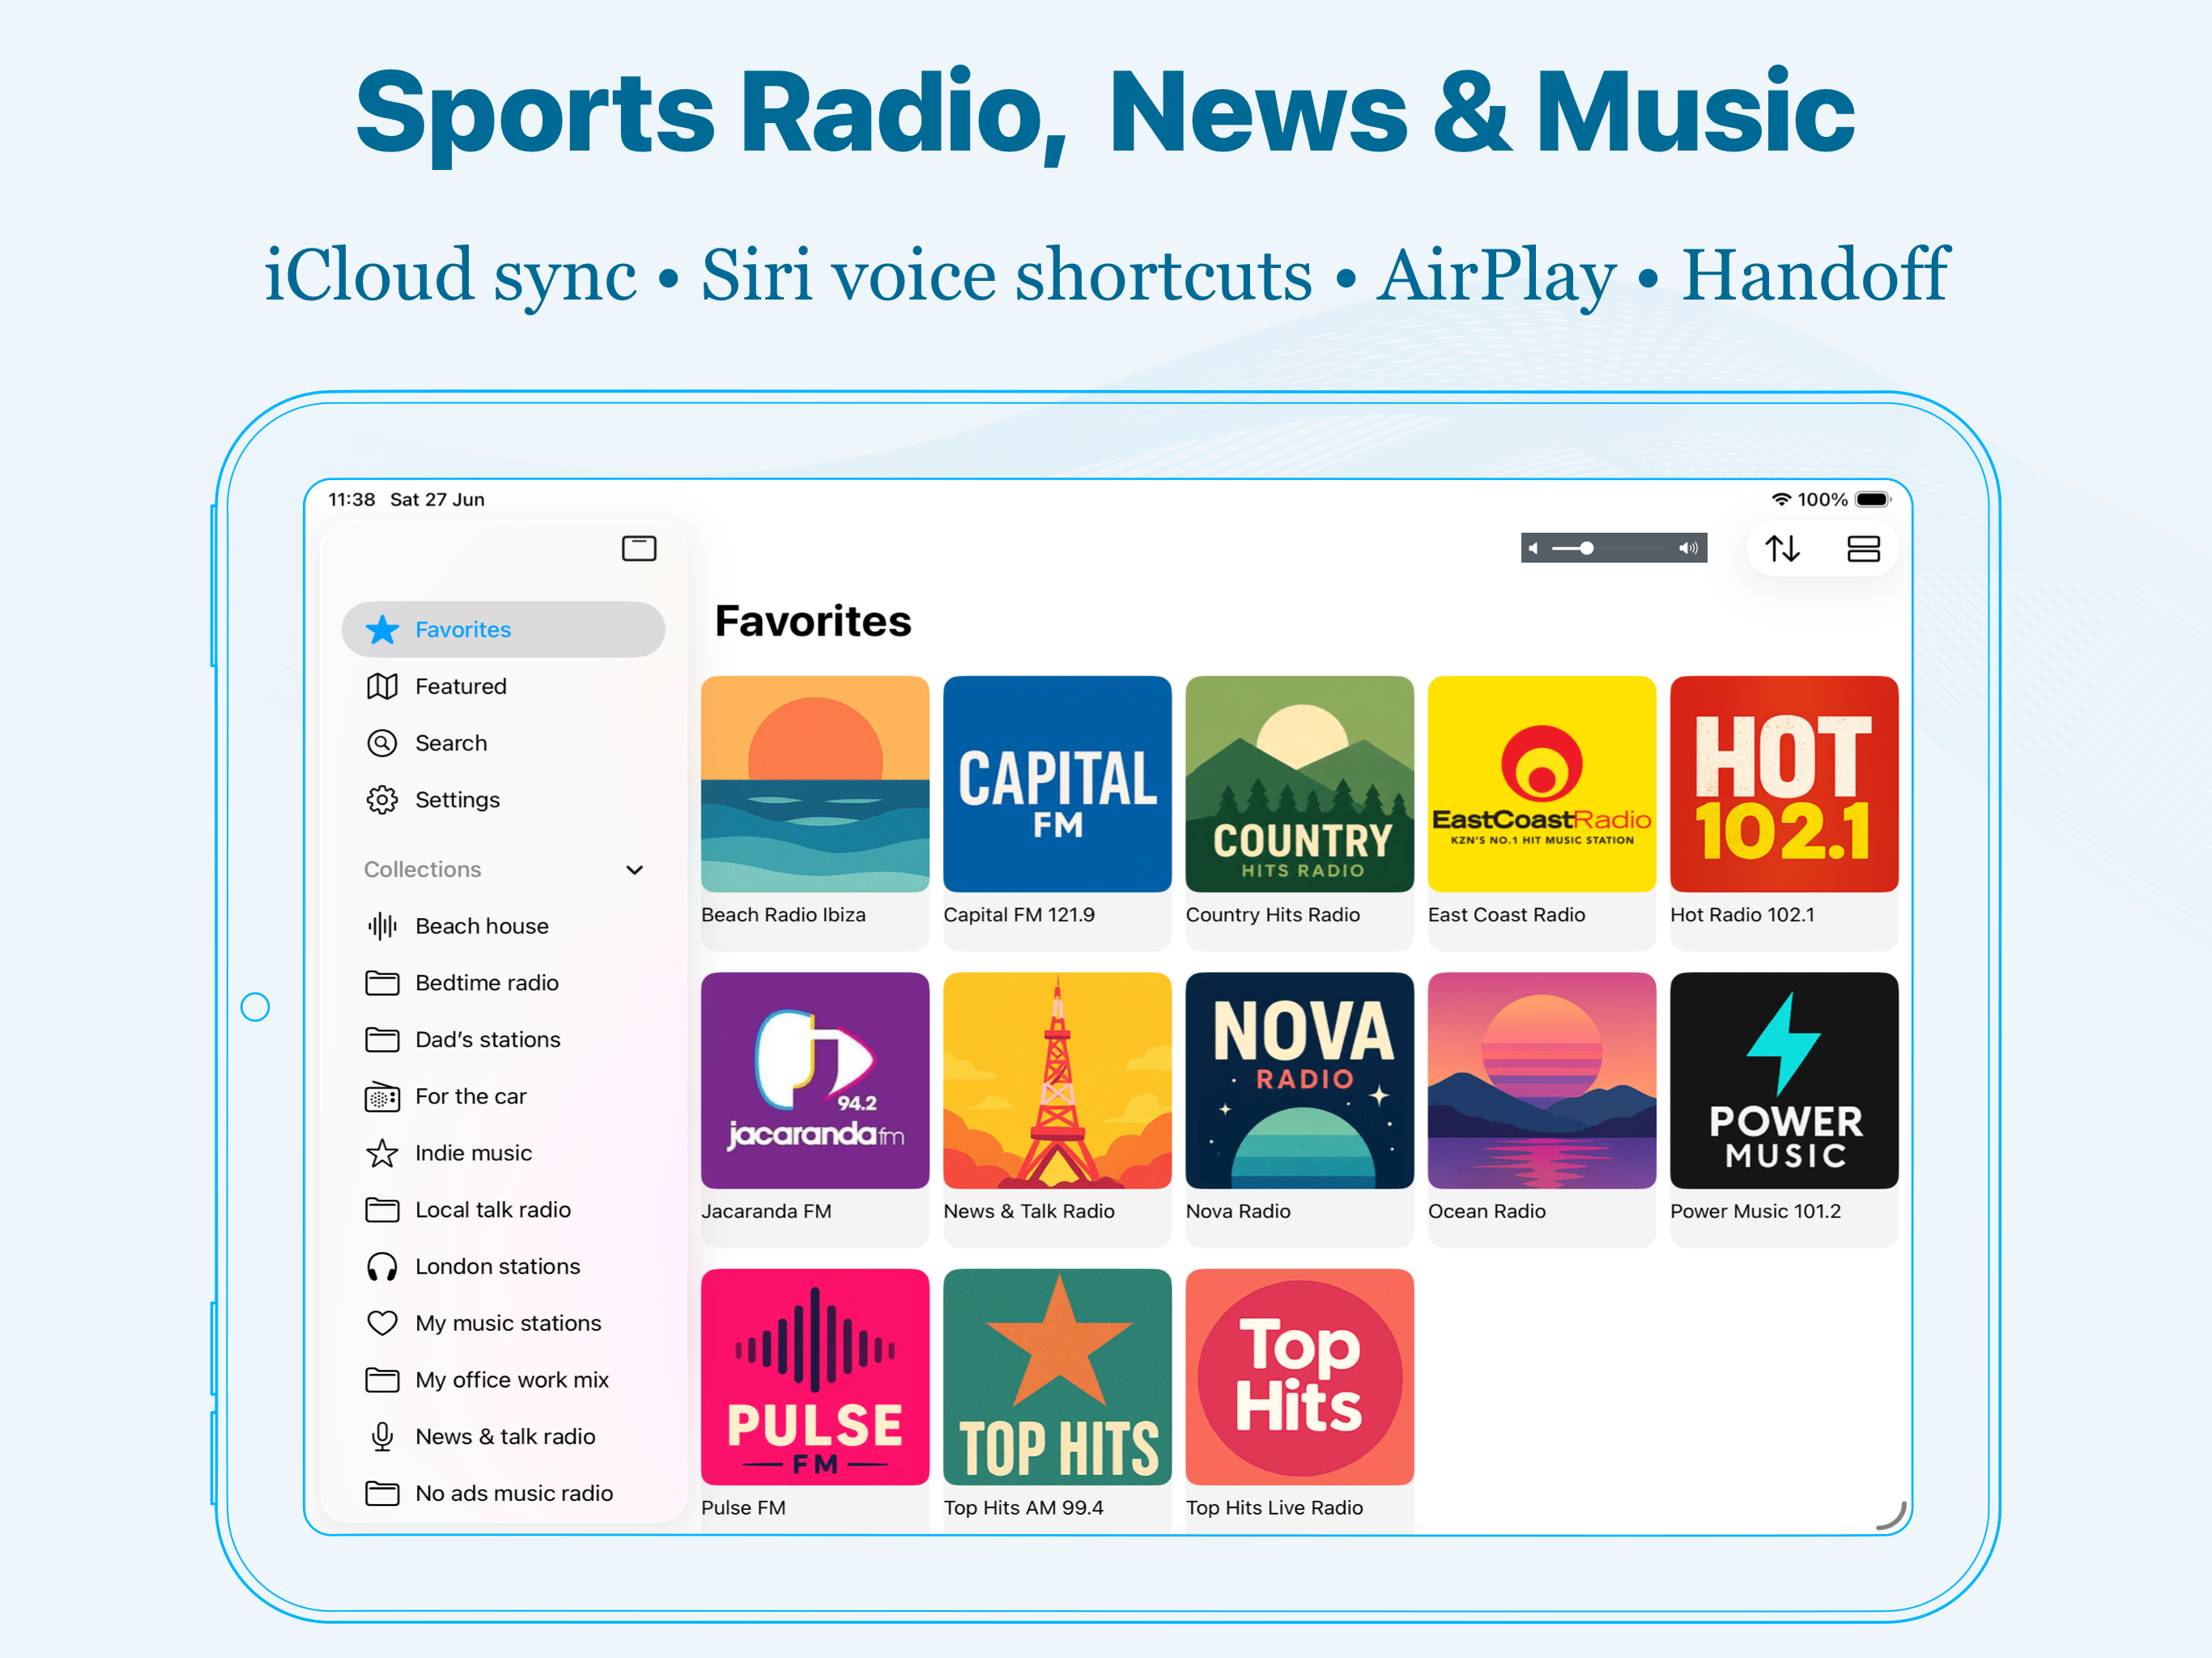
Task: Open the News & talk radio collection
Action: click(x=503, y=1437)
